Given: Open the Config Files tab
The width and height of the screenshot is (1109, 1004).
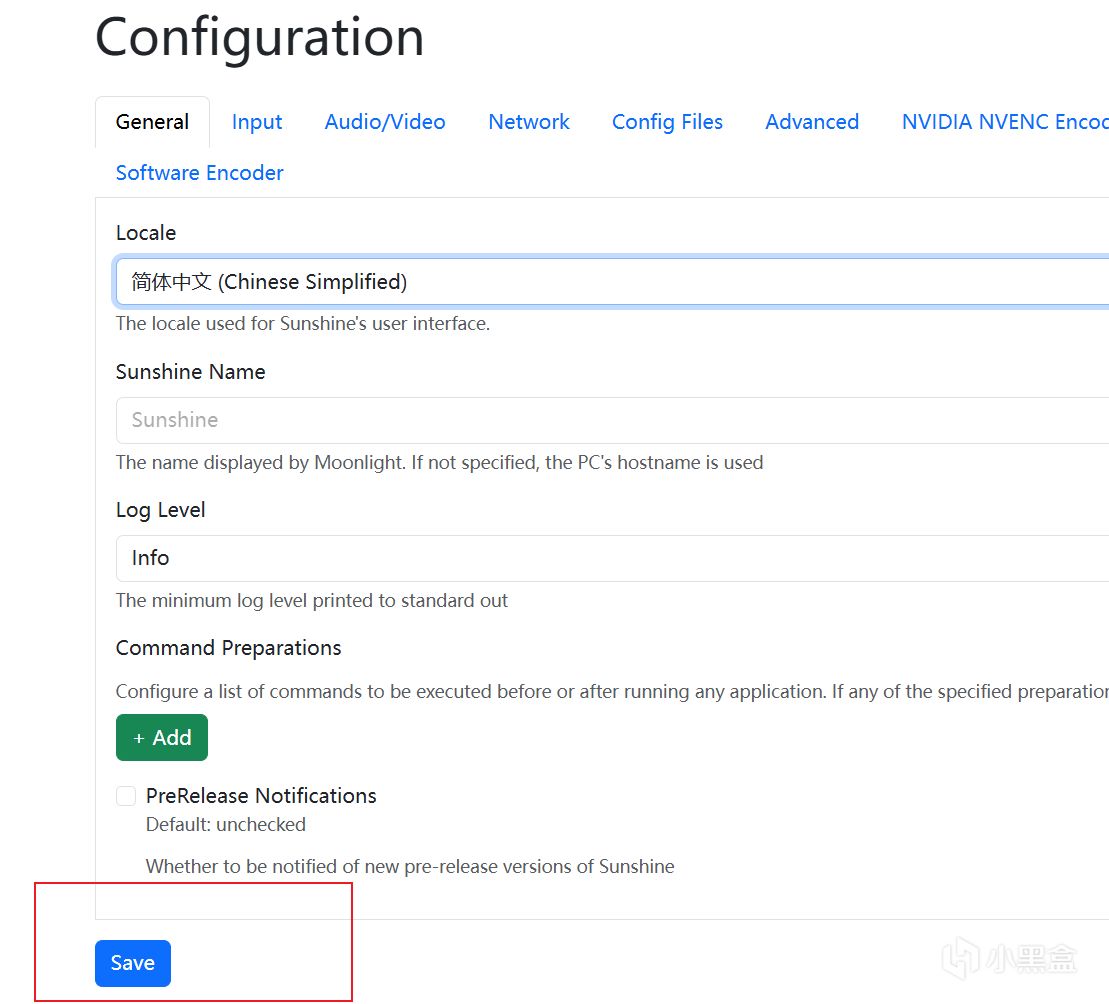Looking at the screenshot, I should click(x=667, y=122).
